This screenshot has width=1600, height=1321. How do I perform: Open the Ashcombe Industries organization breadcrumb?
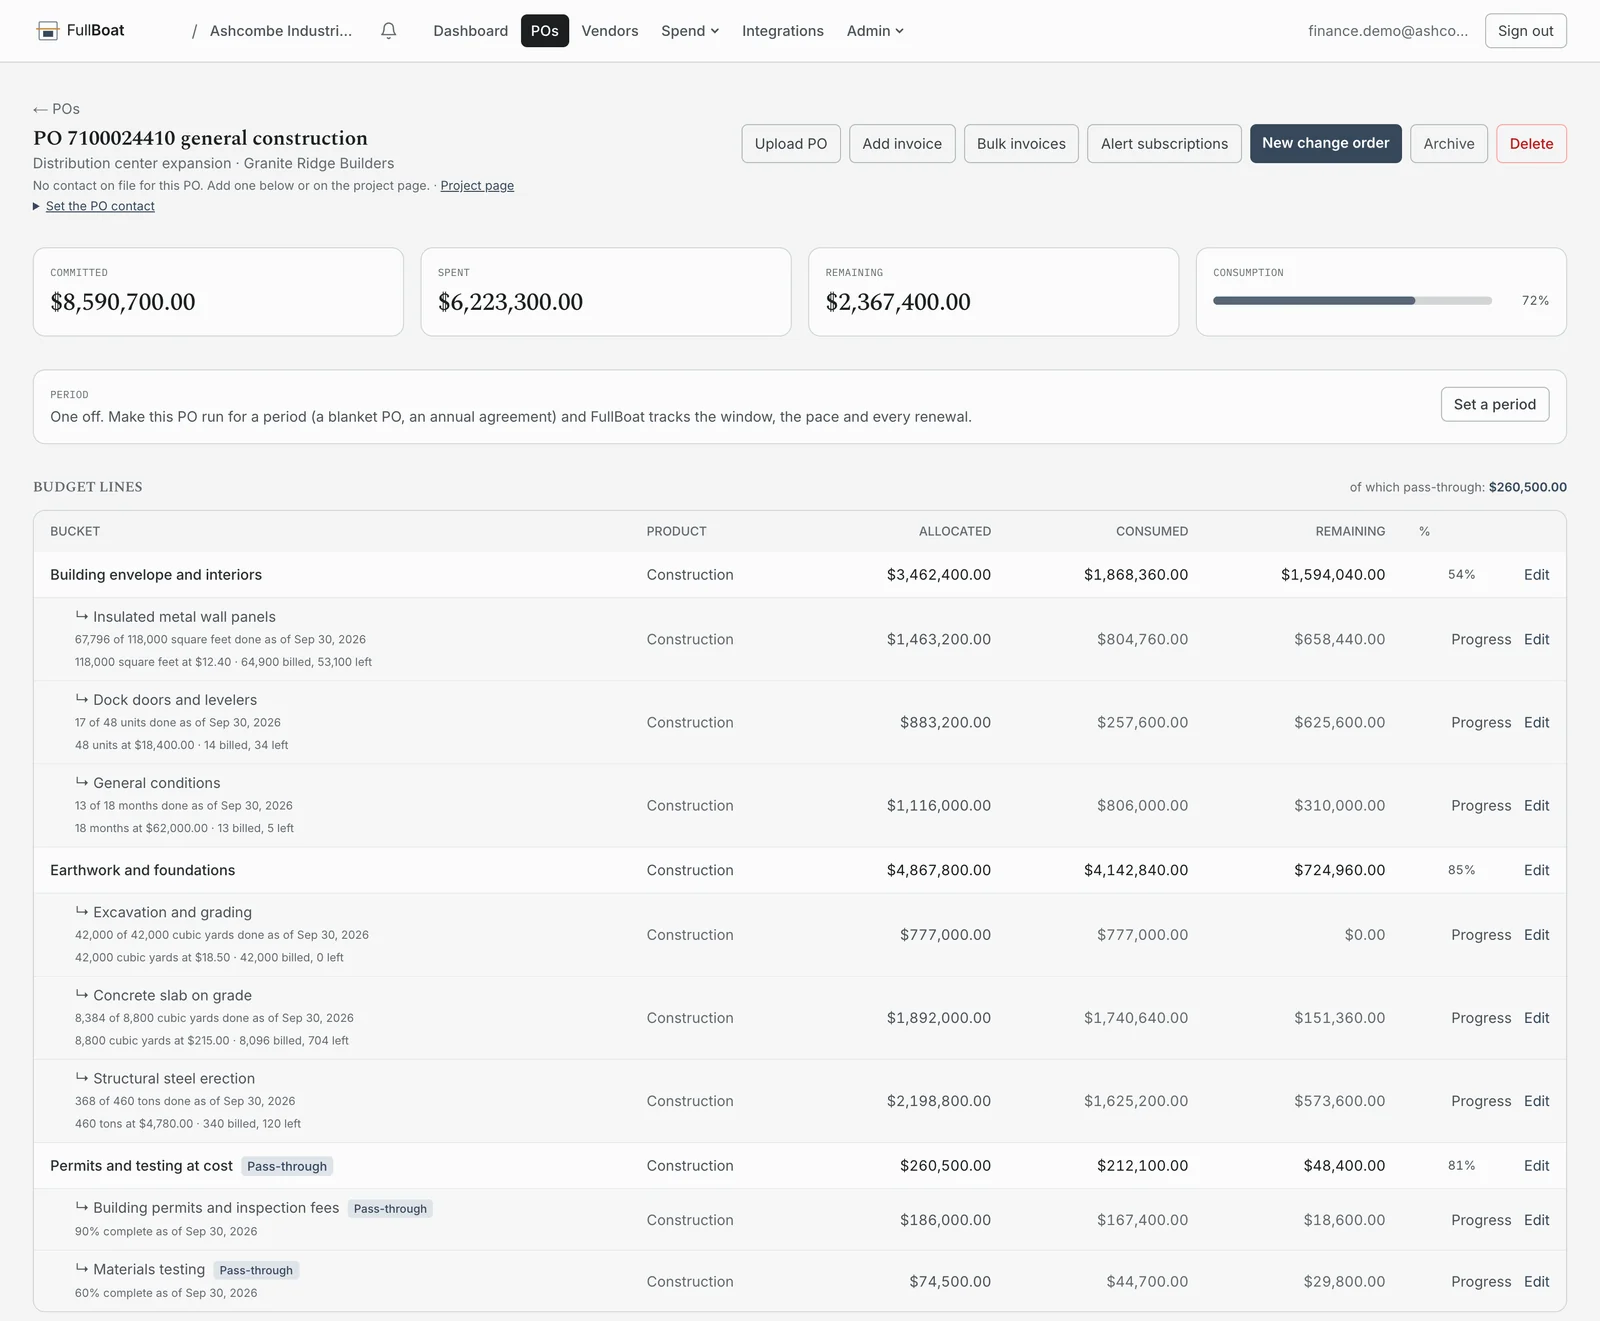coord(281,31)
